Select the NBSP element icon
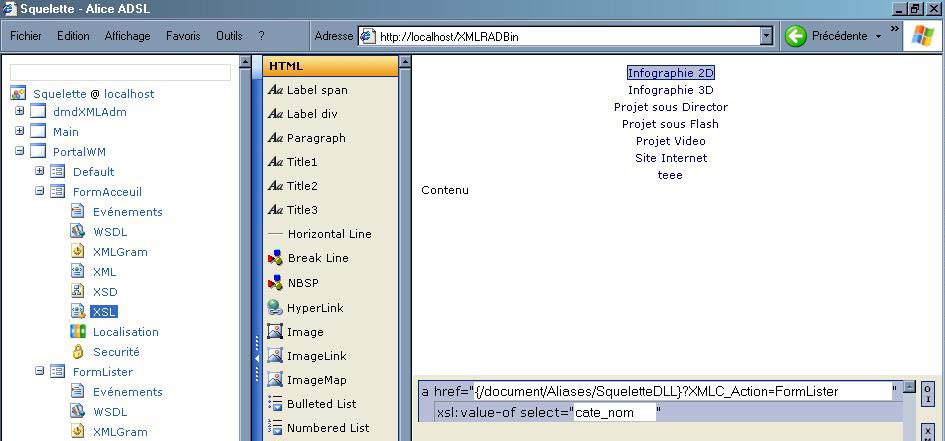This screenshot has height=441, width=945. (x=275, y=283)
